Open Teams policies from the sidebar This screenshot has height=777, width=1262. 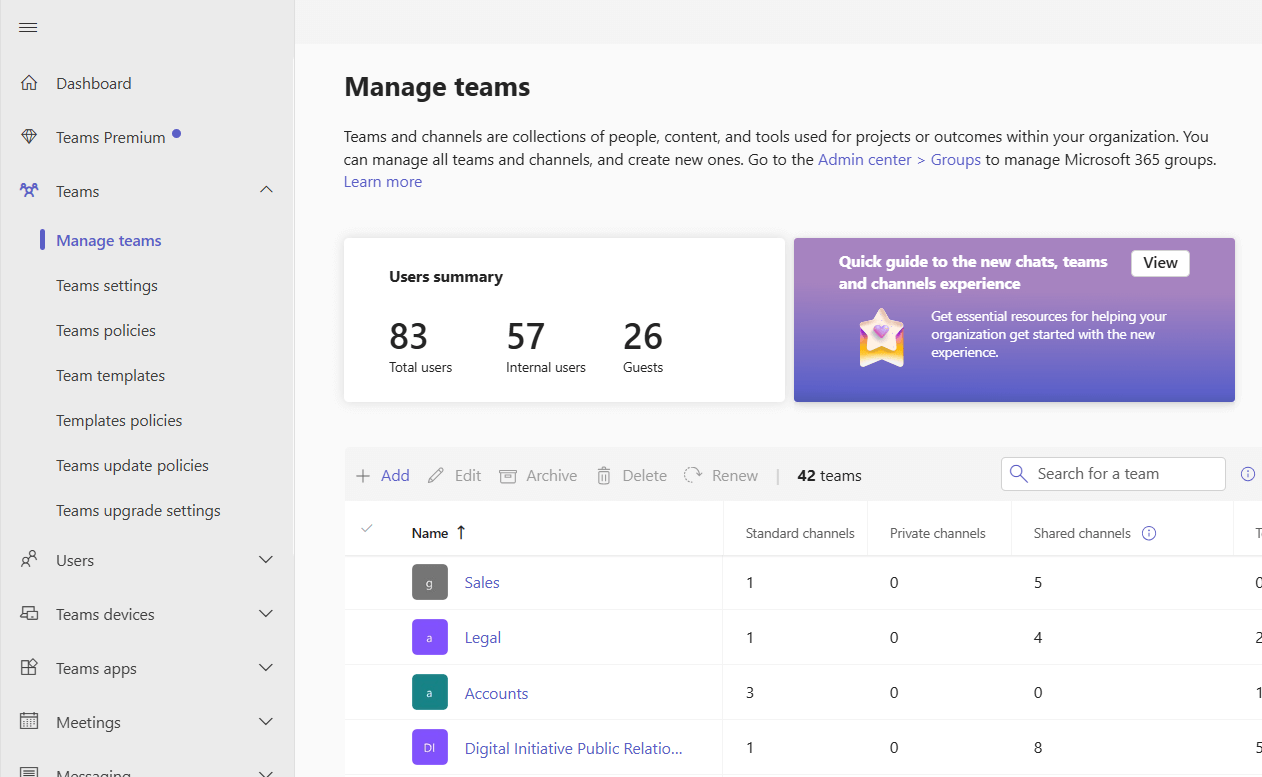point(105,330)
